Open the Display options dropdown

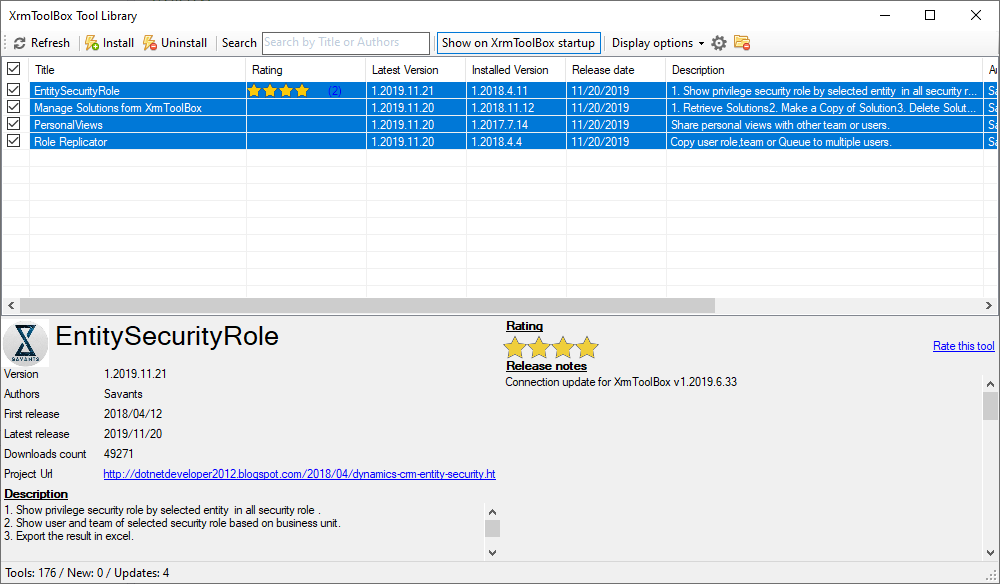coord(655,43)
